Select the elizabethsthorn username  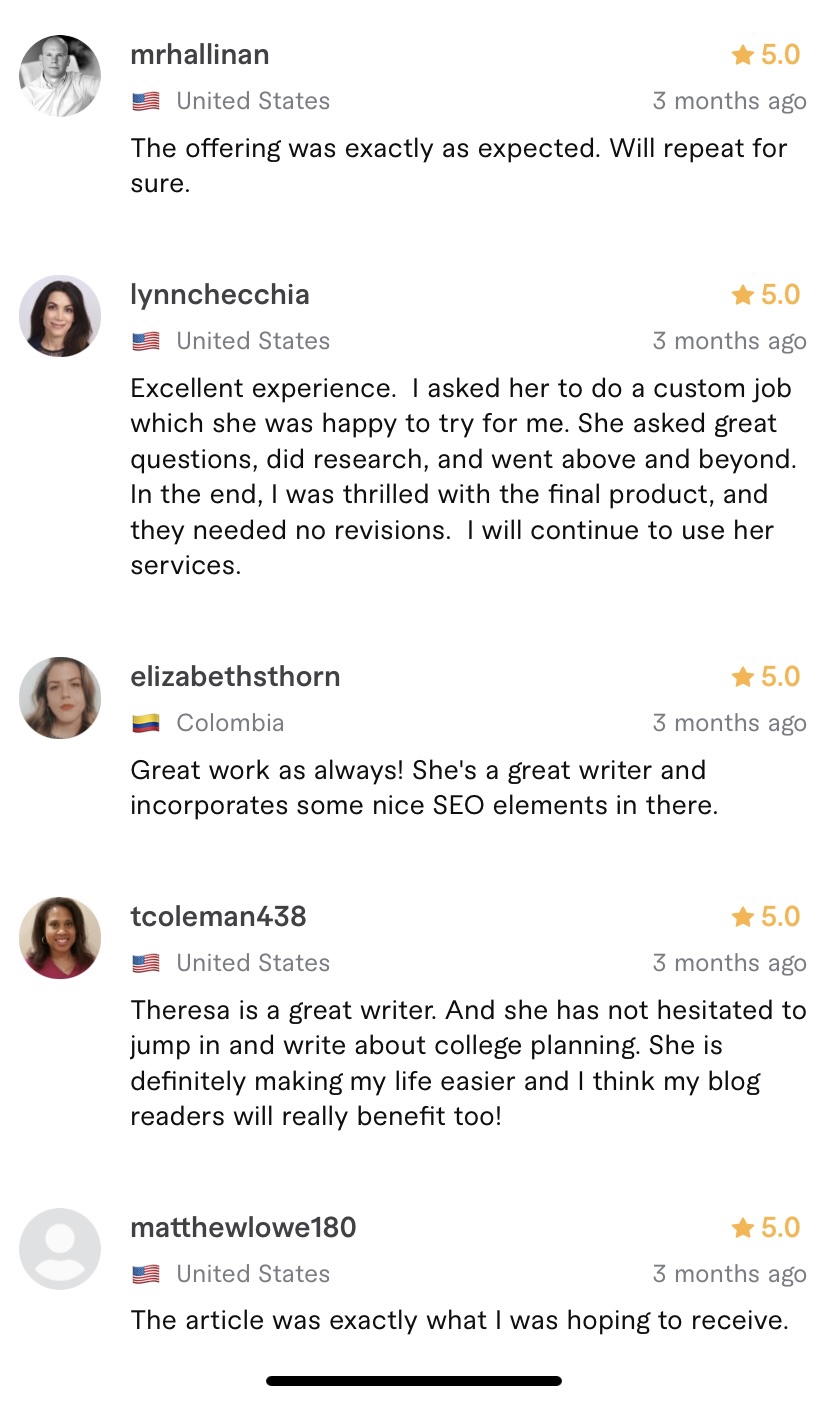tap(235, 677)
